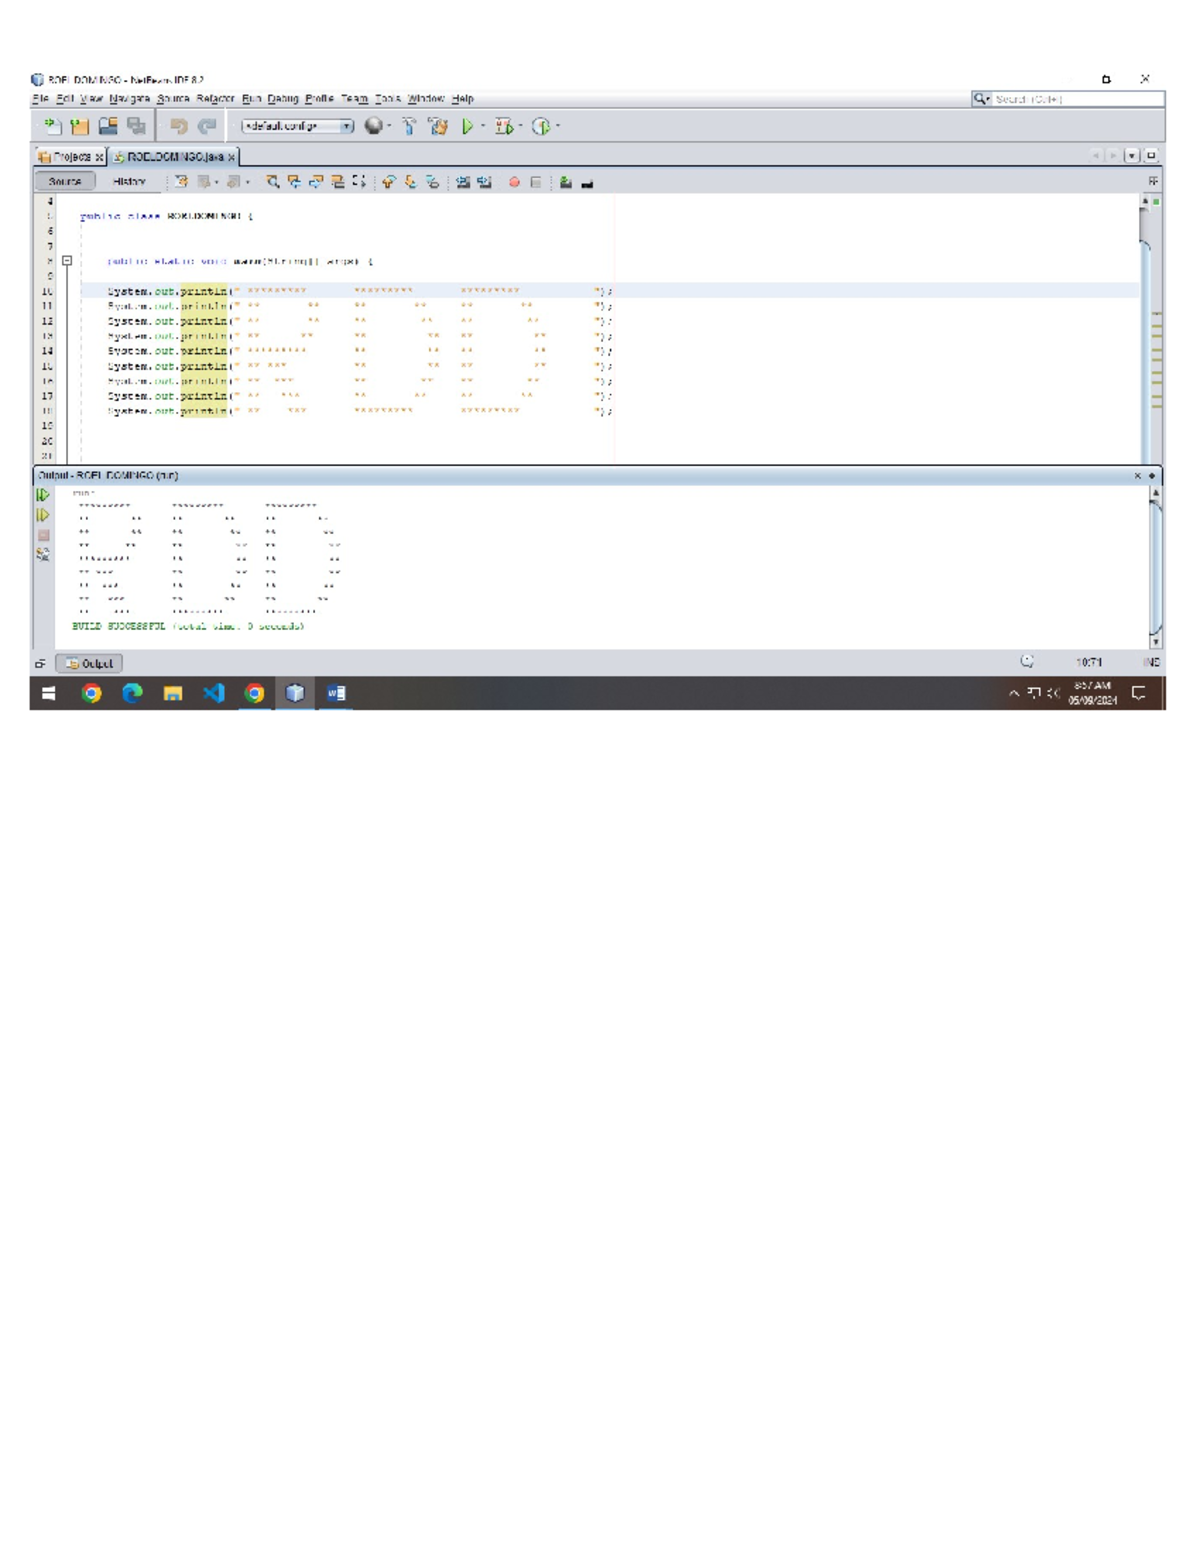Open the Run button dropdown arrow
Image resolution: width=1200 pixels, height=1553 pixels.
pos(482,126)
